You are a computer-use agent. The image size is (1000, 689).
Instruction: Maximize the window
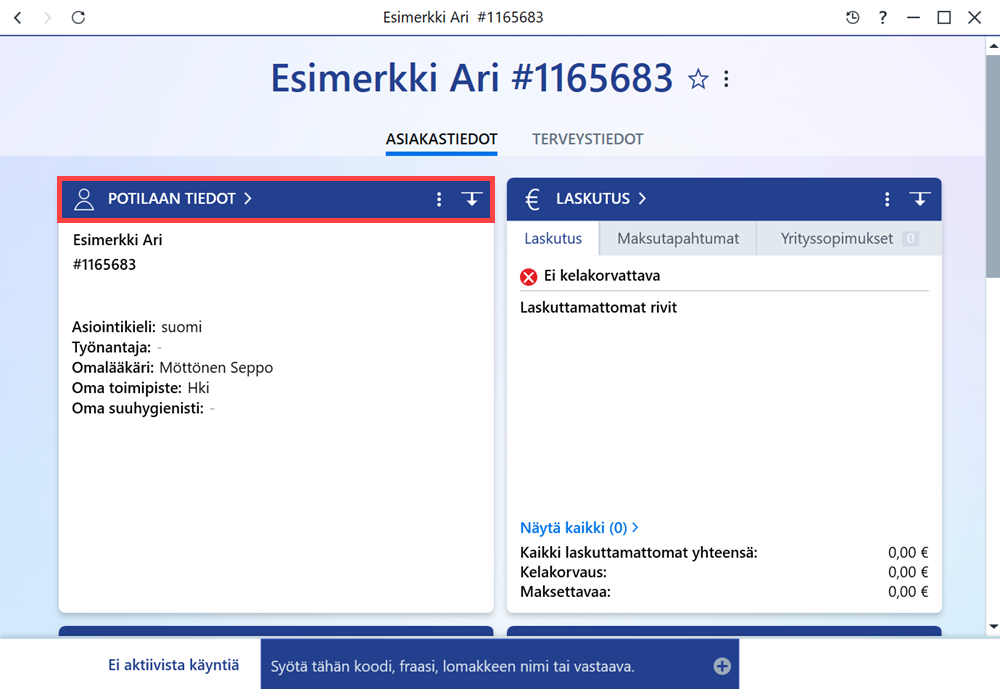tap(944, 17)
